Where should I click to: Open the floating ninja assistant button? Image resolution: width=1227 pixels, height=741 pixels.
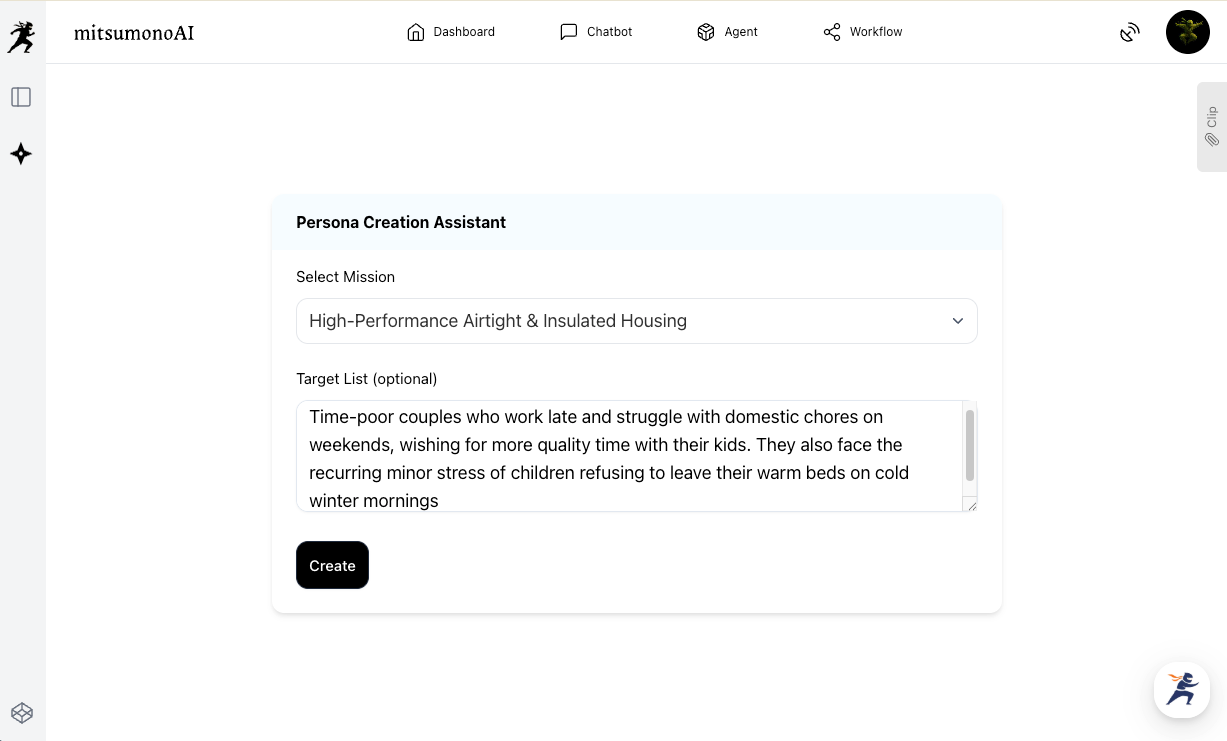coord(1182,689)
